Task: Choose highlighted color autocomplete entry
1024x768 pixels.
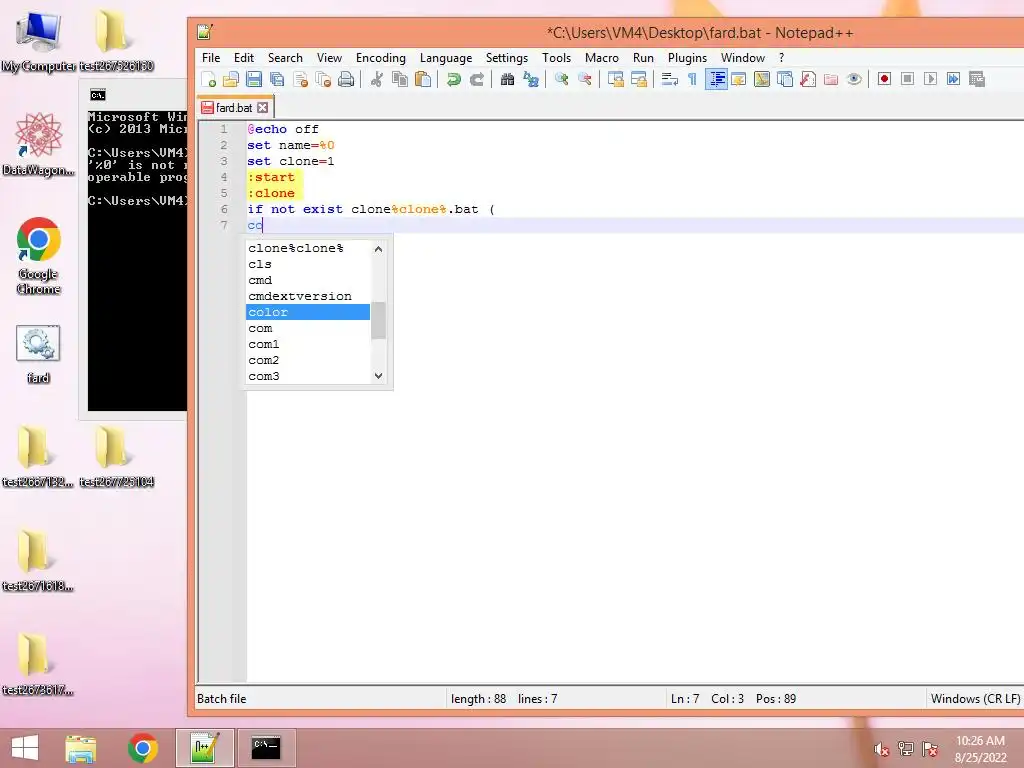Action: (x=308, y=312)
